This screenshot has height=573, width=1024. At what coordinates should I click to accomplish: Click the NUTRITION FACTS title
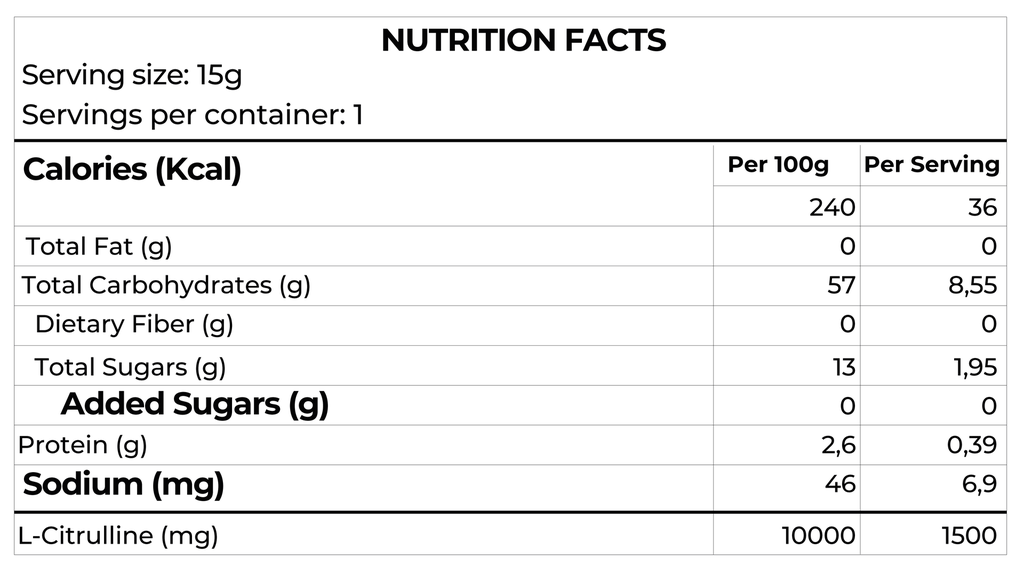click(523, 40)
